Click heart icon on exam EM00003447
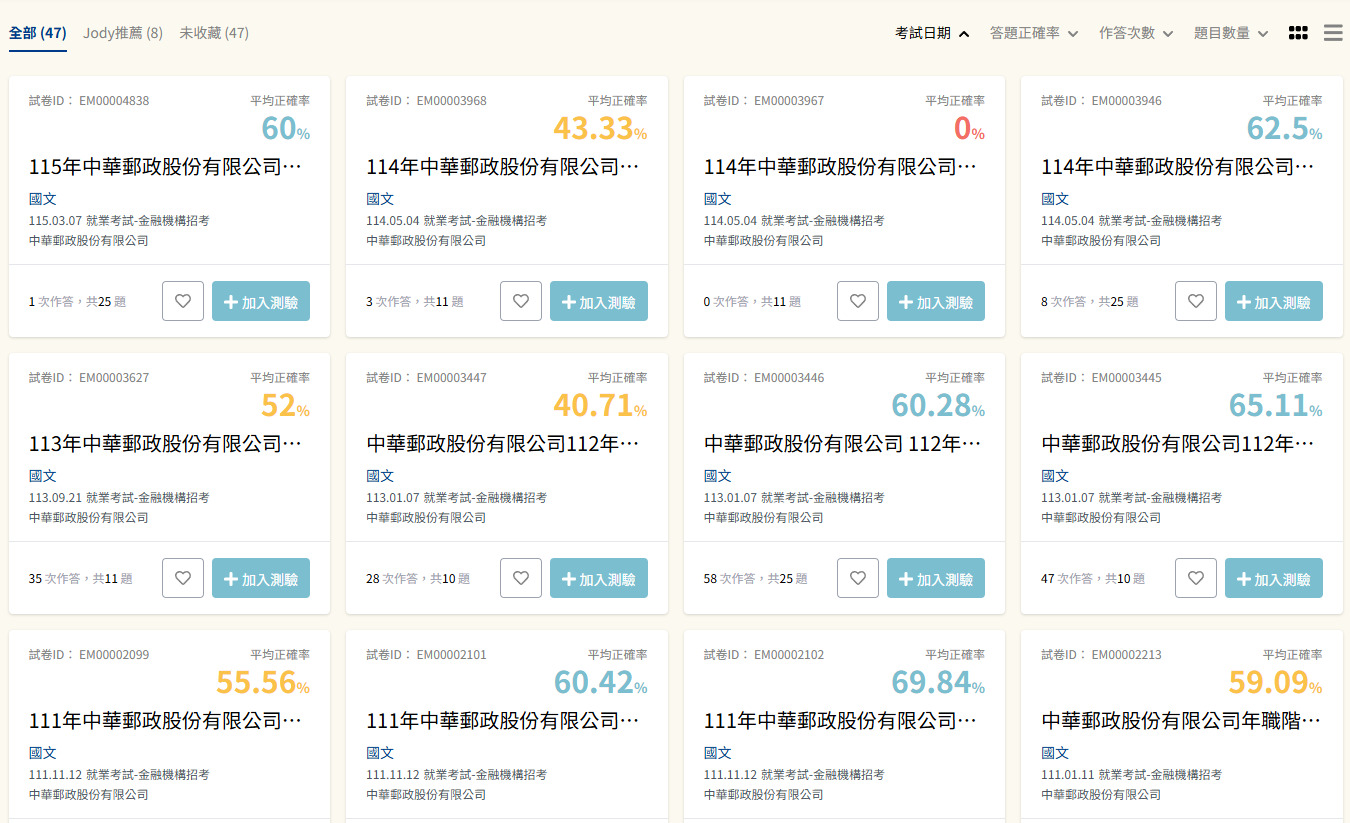Image resolution: width=1350 pixels, height=823 pixels. [x=521, y=578]
